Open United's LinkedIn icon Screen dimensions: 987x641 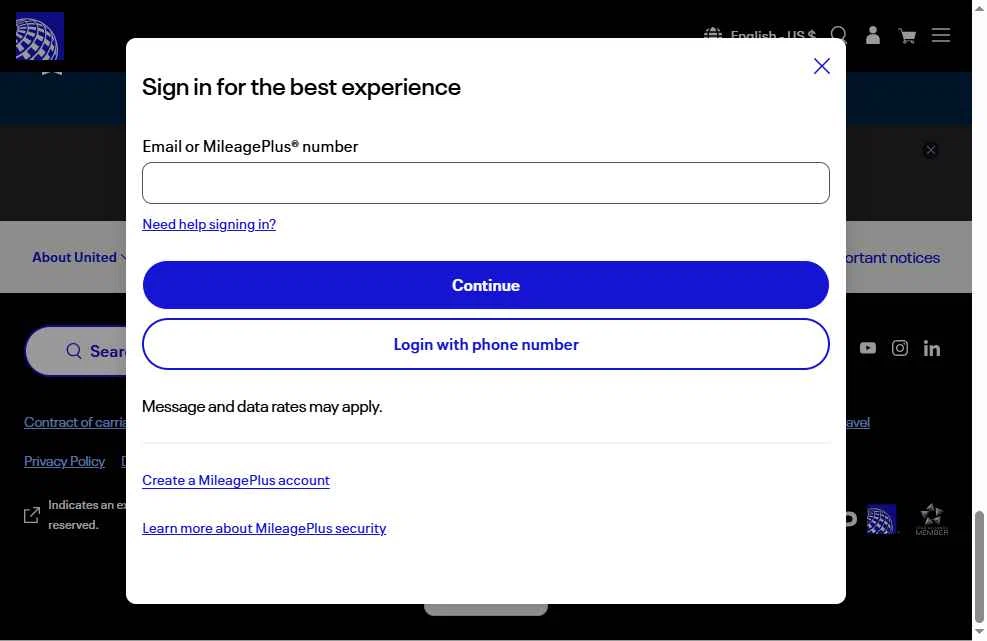(x=932, y=348)
